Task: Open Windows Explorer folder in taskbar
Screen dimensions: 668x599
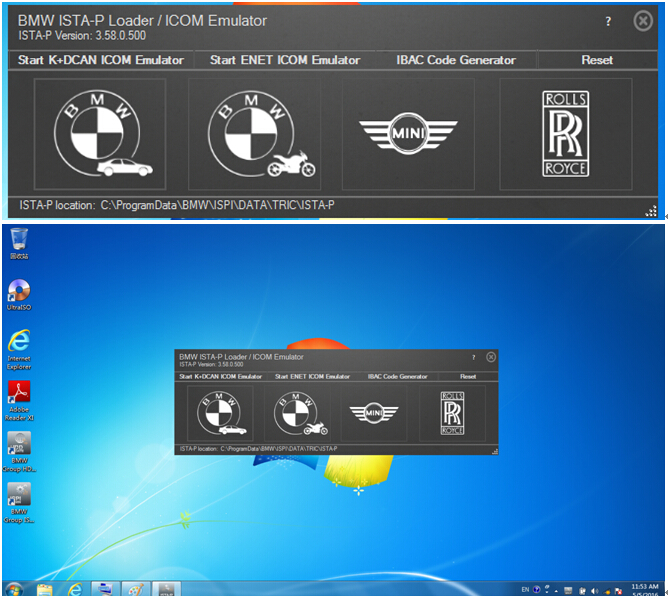Action: tap(44, 590)
